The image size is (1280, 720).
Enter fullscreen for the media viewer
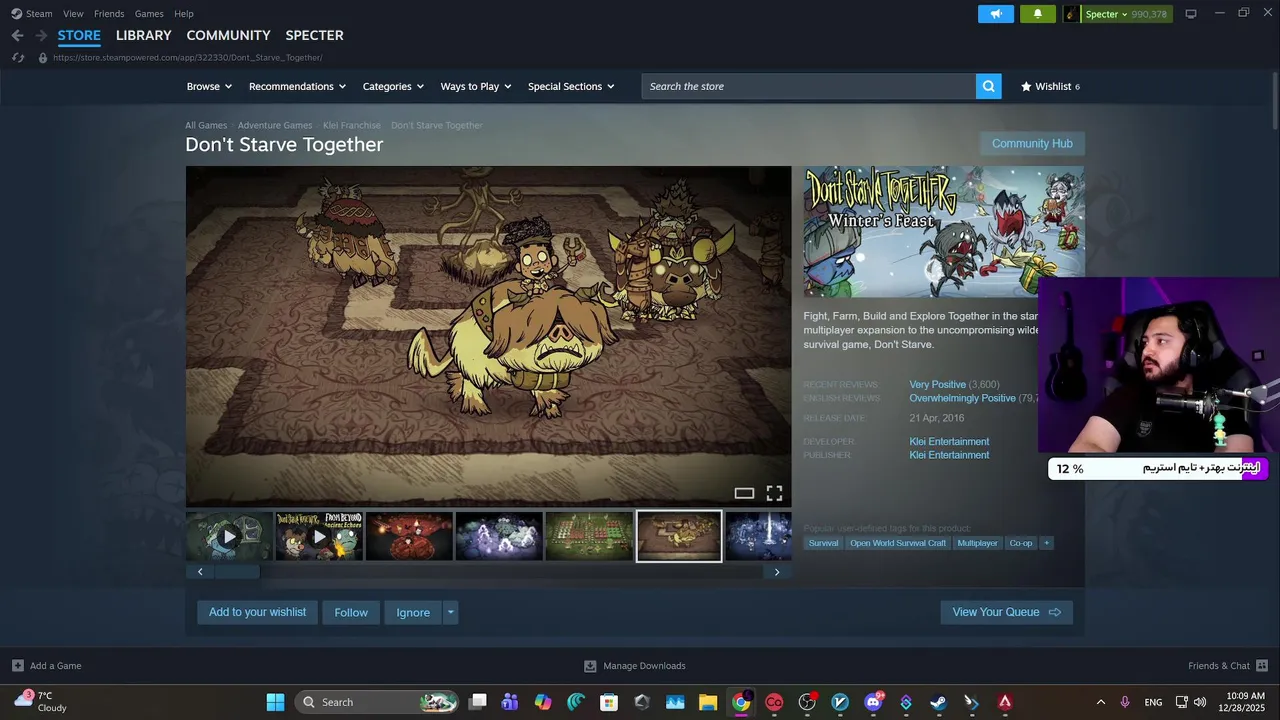pyautogui.click(x=774, y=493)
